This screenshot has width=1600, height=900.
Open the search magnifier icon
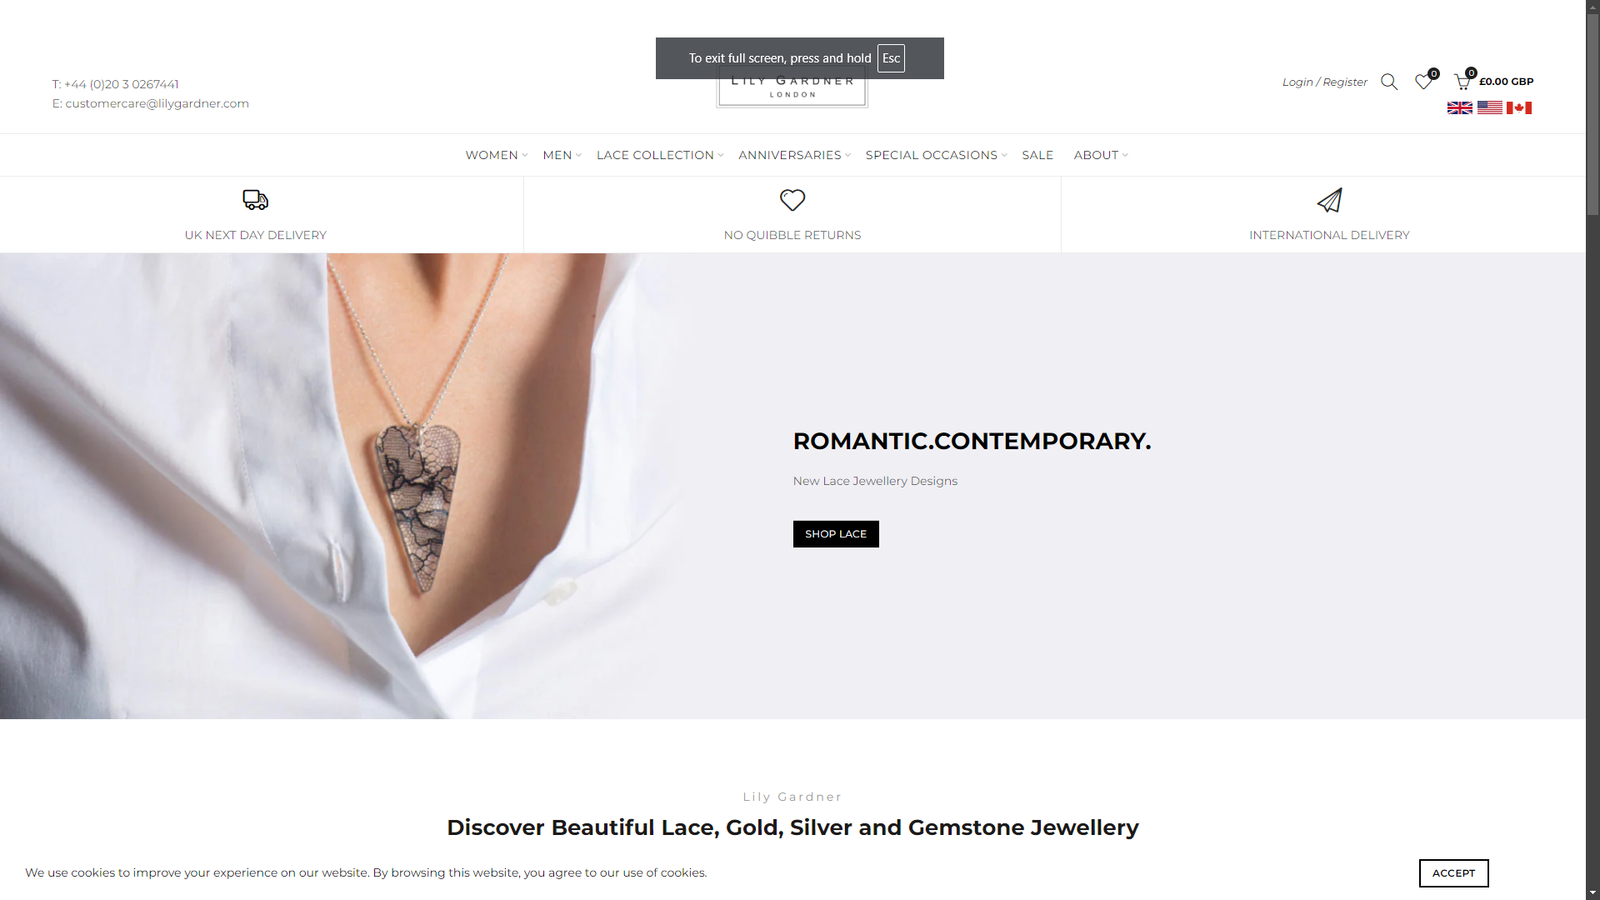1389,82
